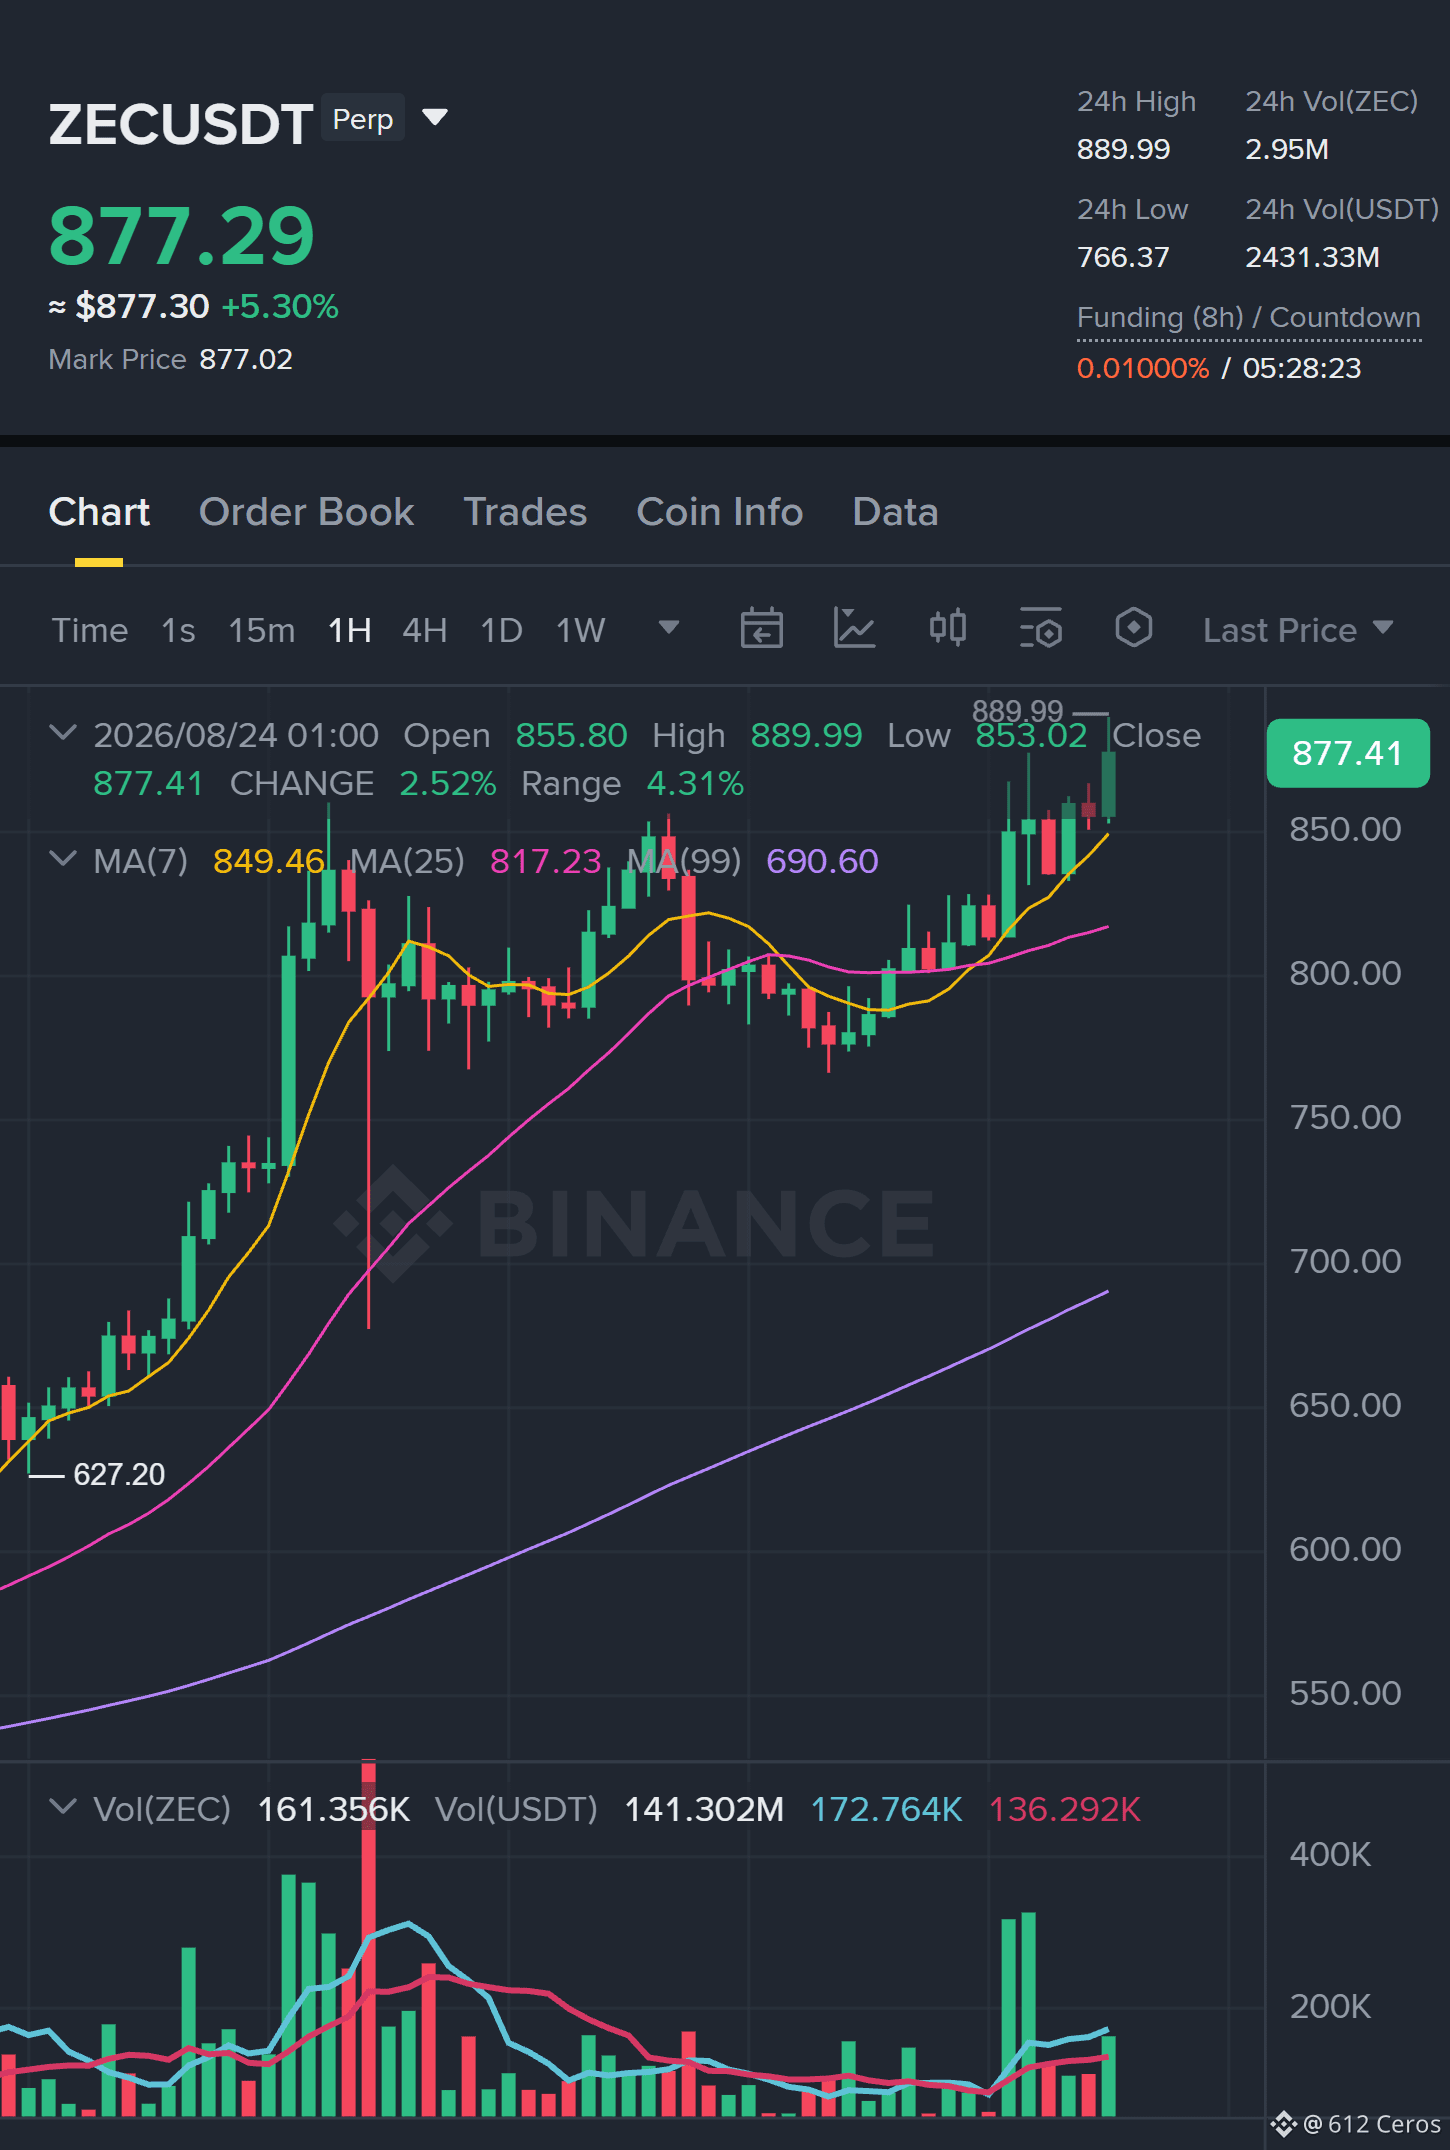Click the funding rate 0.01000%
Viewport: 1450px width, 2150px height.
coord(1143,368)
